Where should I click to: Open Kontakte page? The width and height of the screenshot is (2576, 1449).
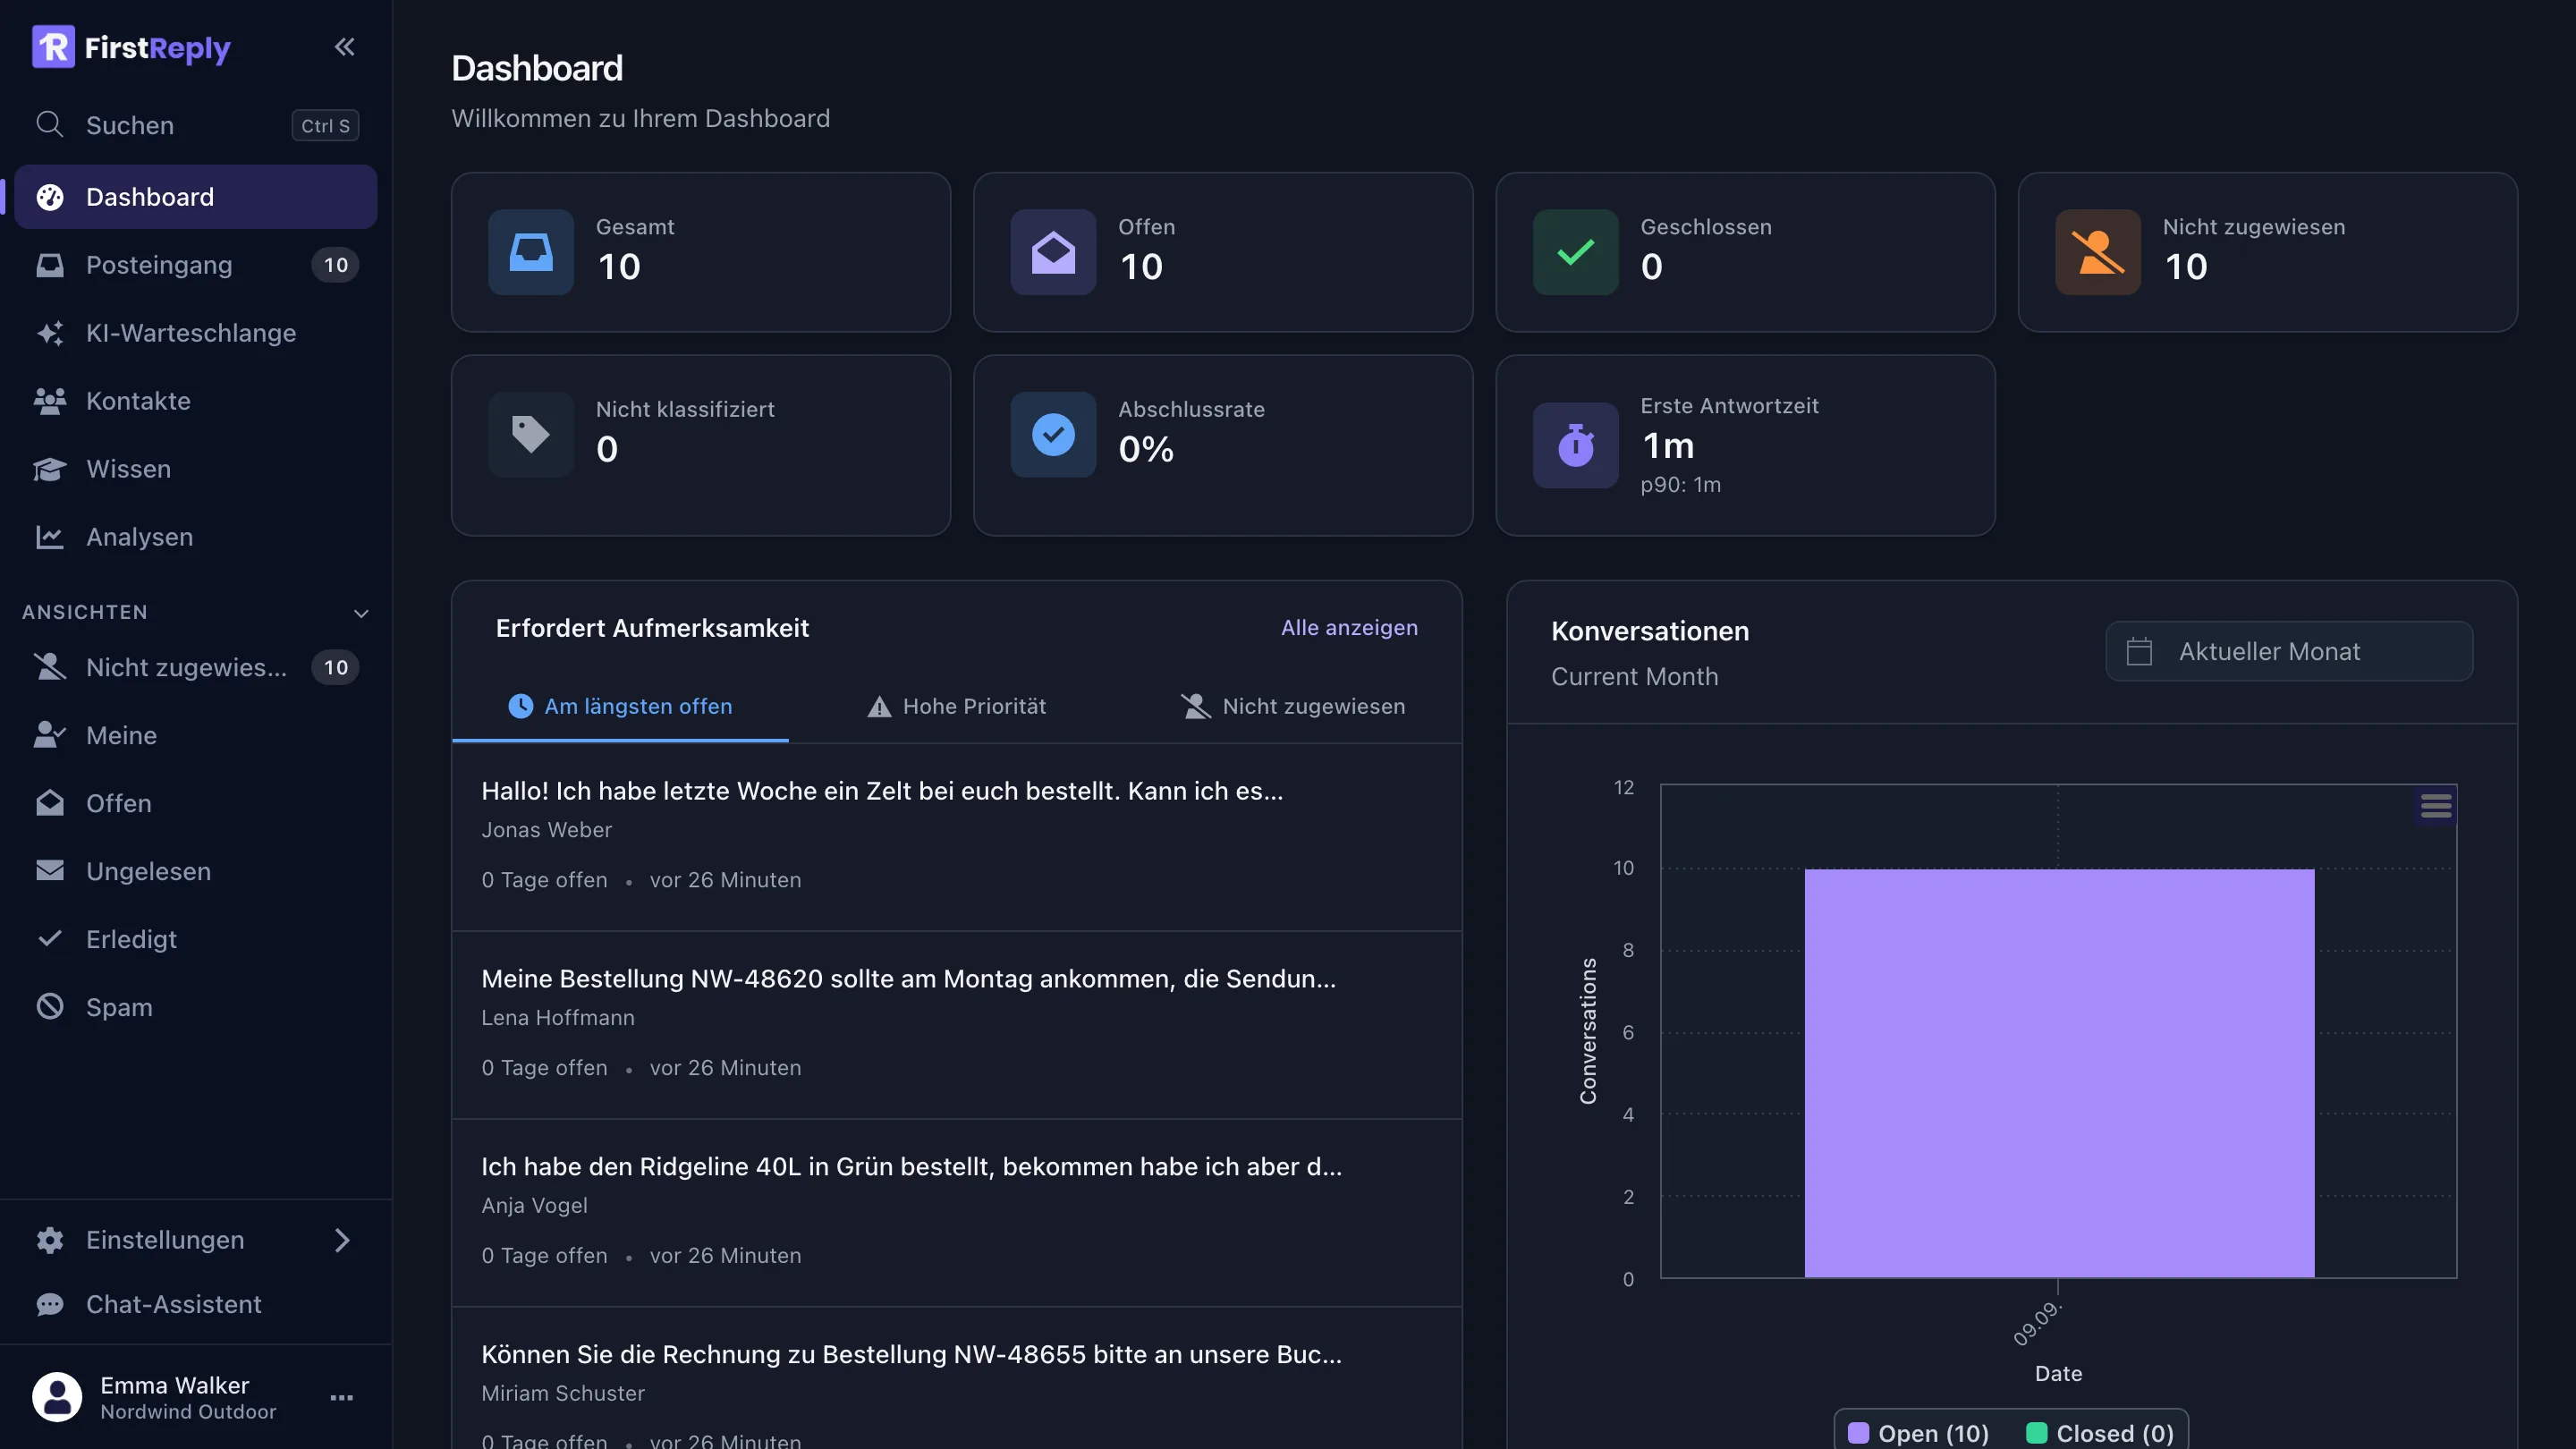click(x=196, y=401)
